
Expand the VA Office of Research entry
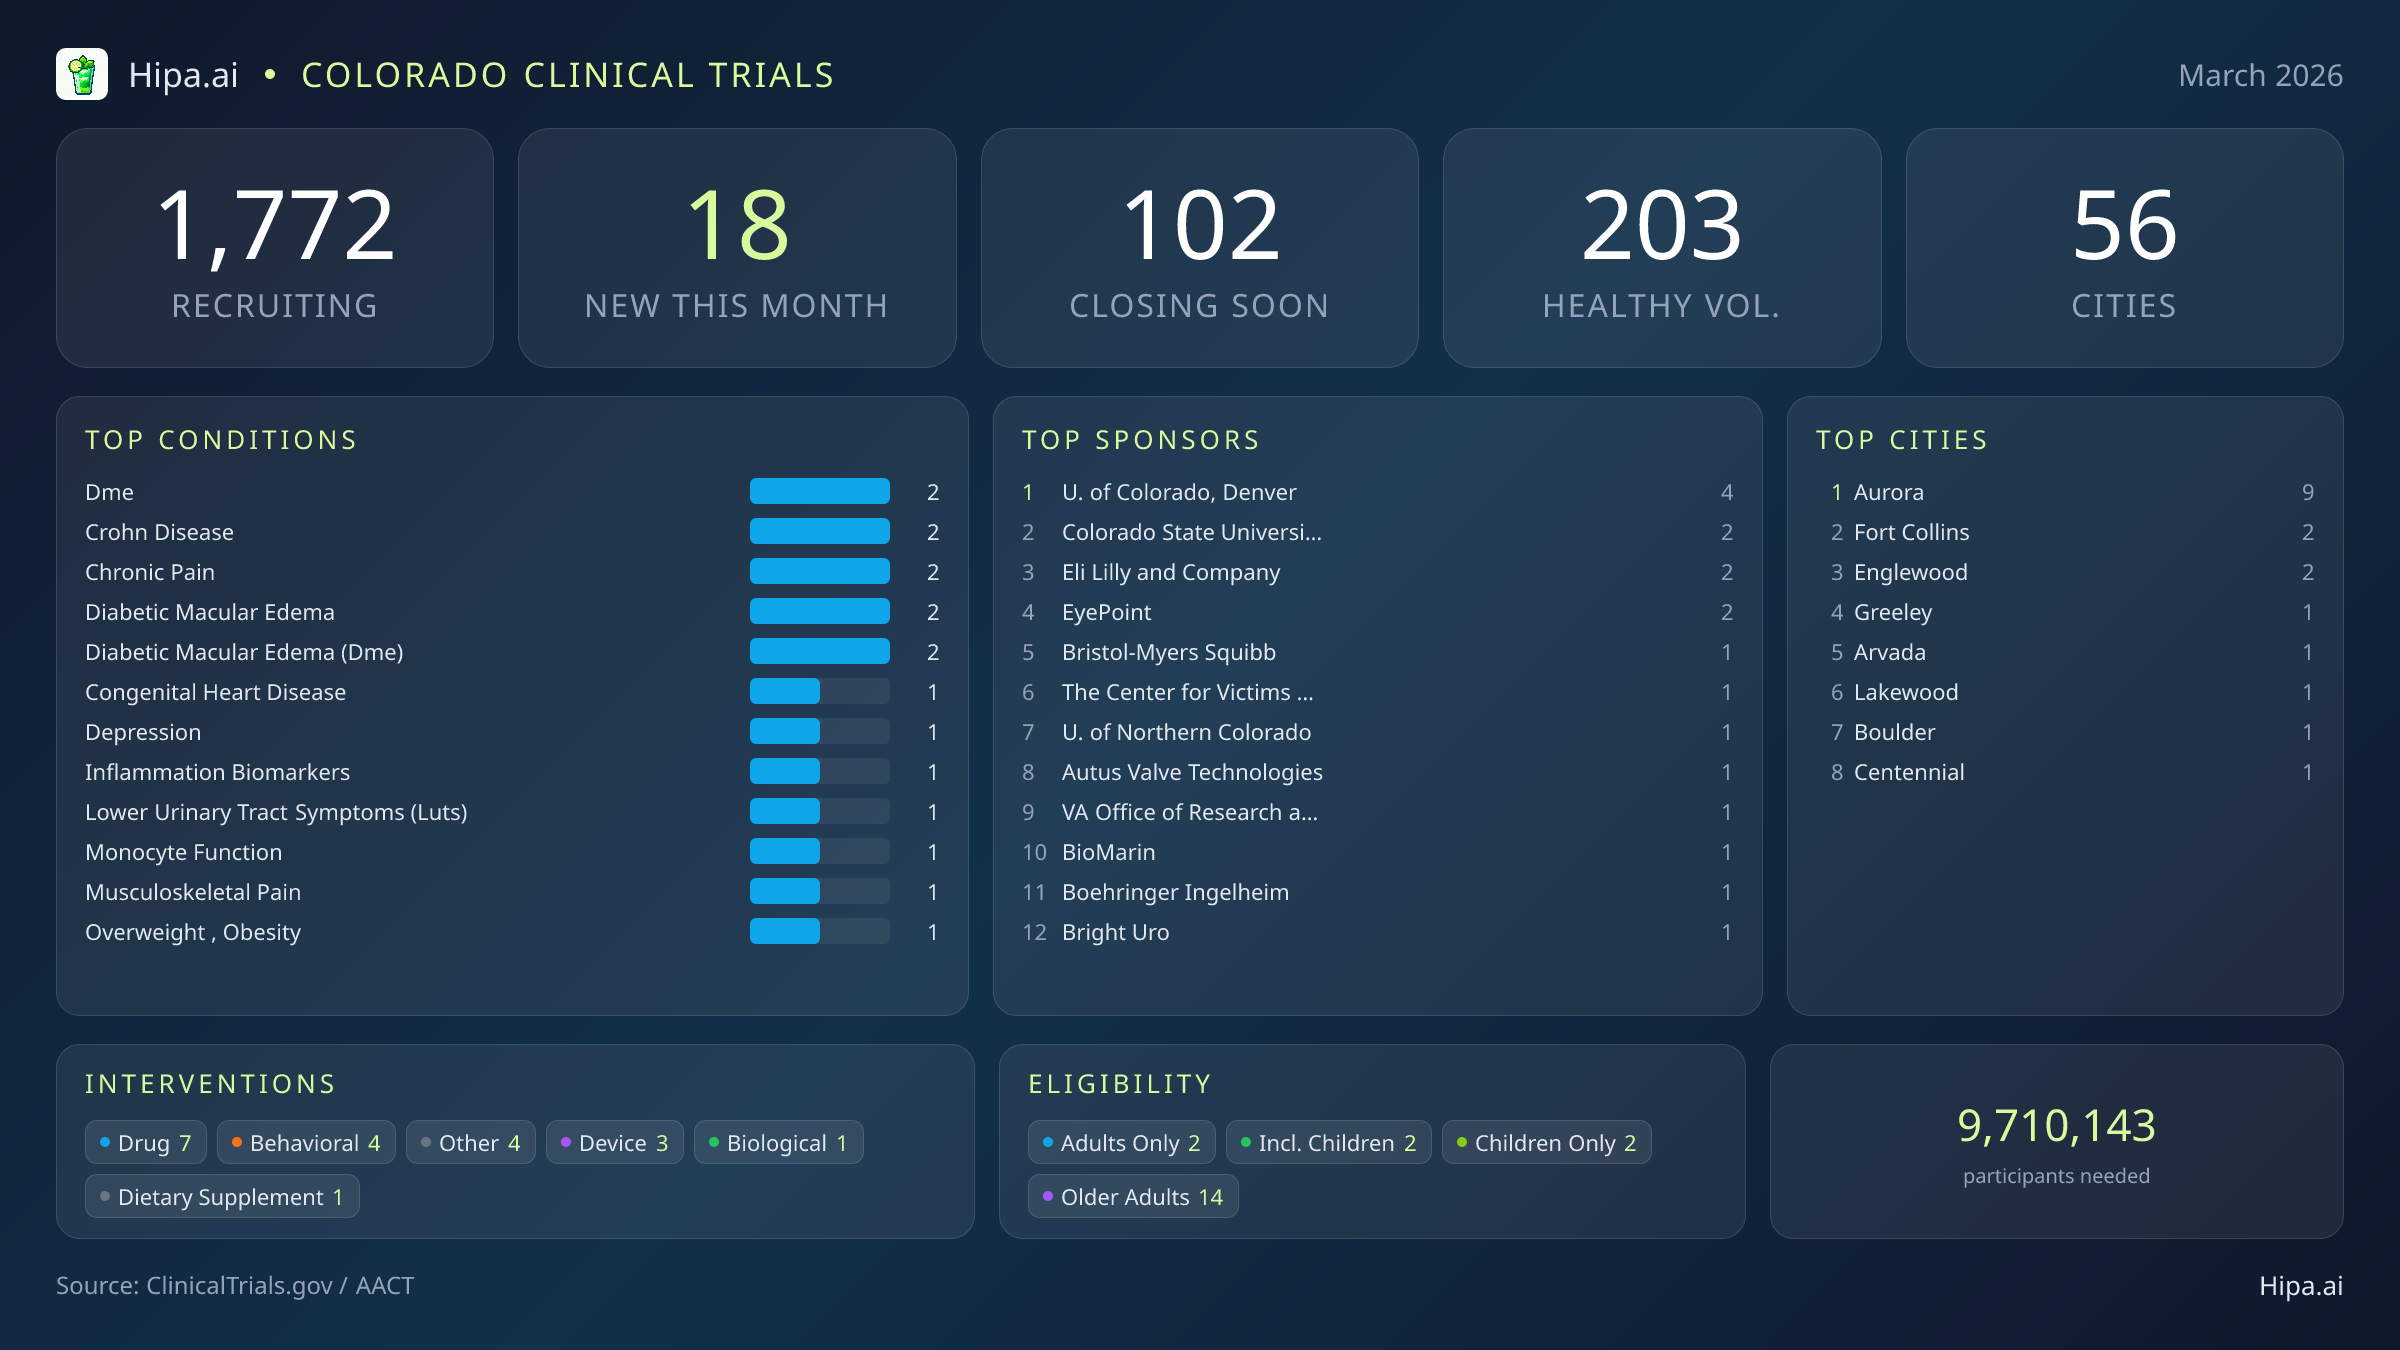(x=1190, y=812)
